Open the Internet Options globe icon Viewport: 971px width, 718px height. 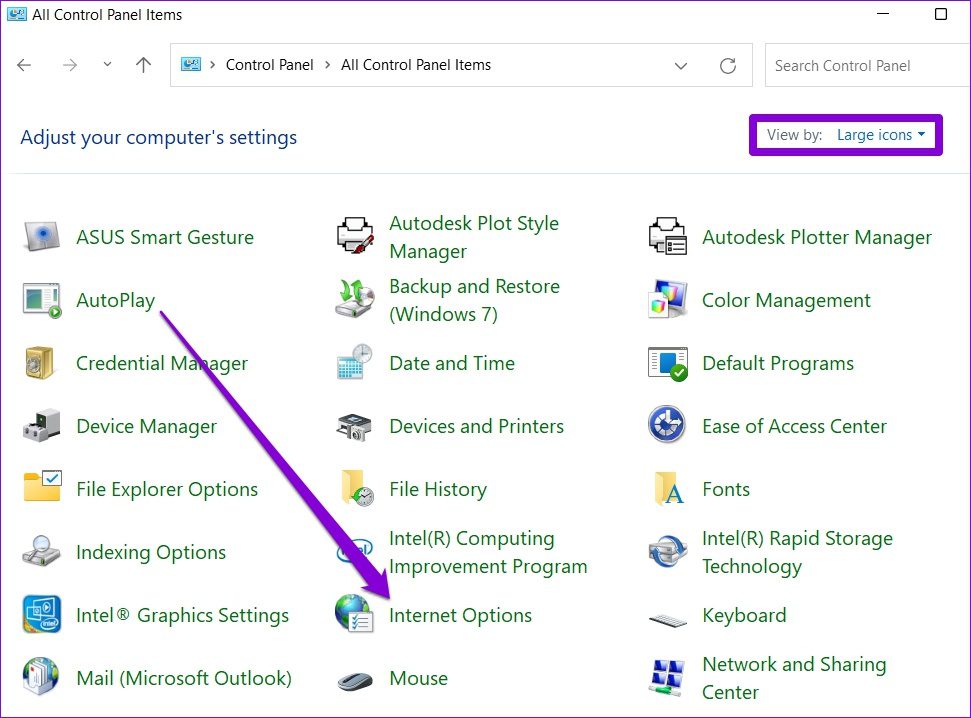(x=354, y=615)
